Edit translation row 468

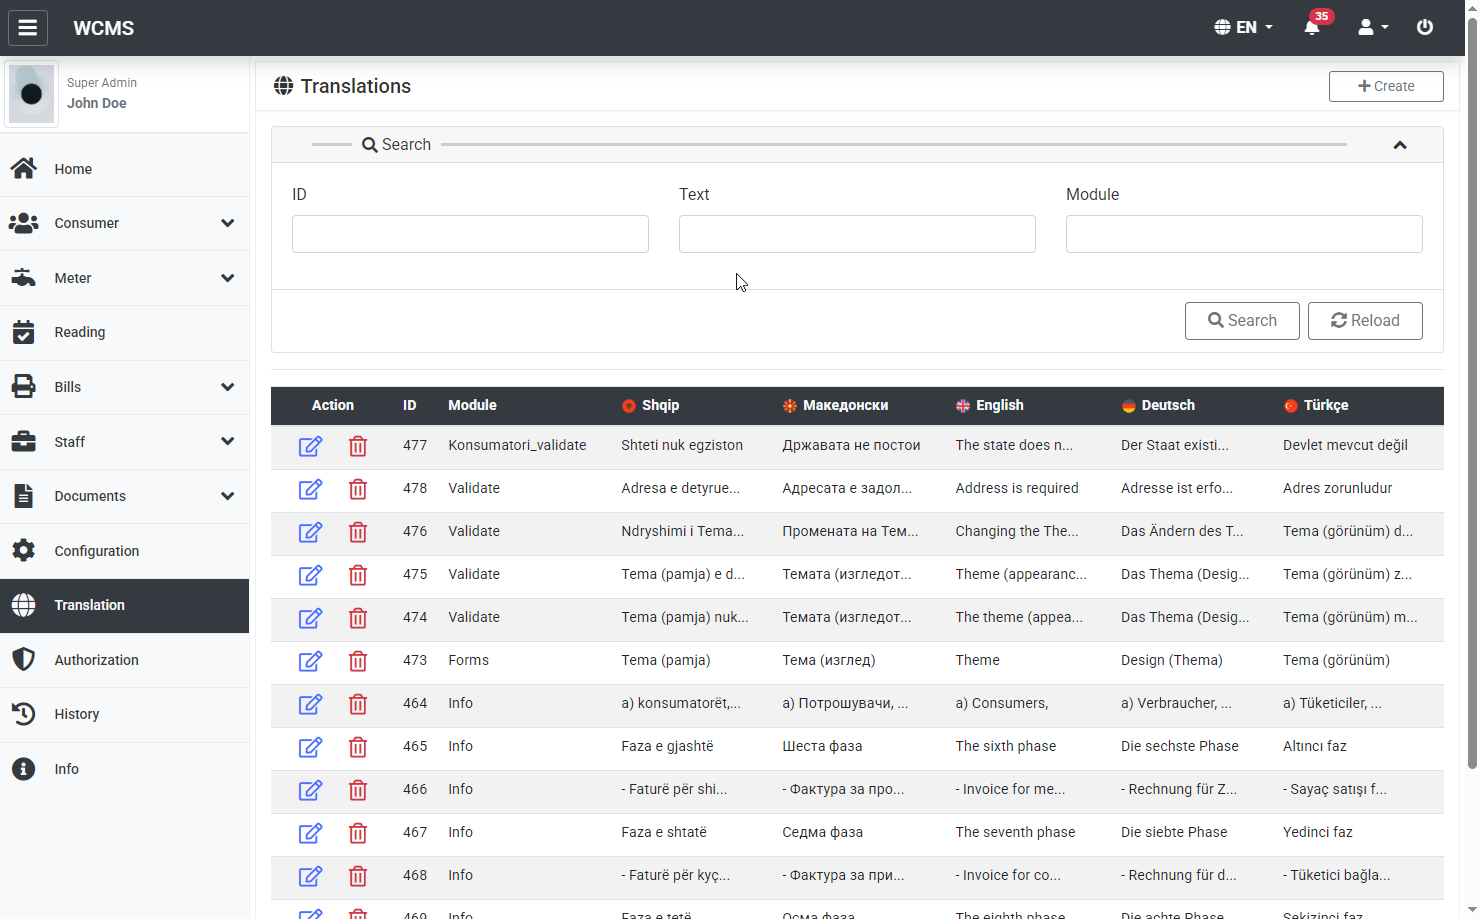[311, 876]
